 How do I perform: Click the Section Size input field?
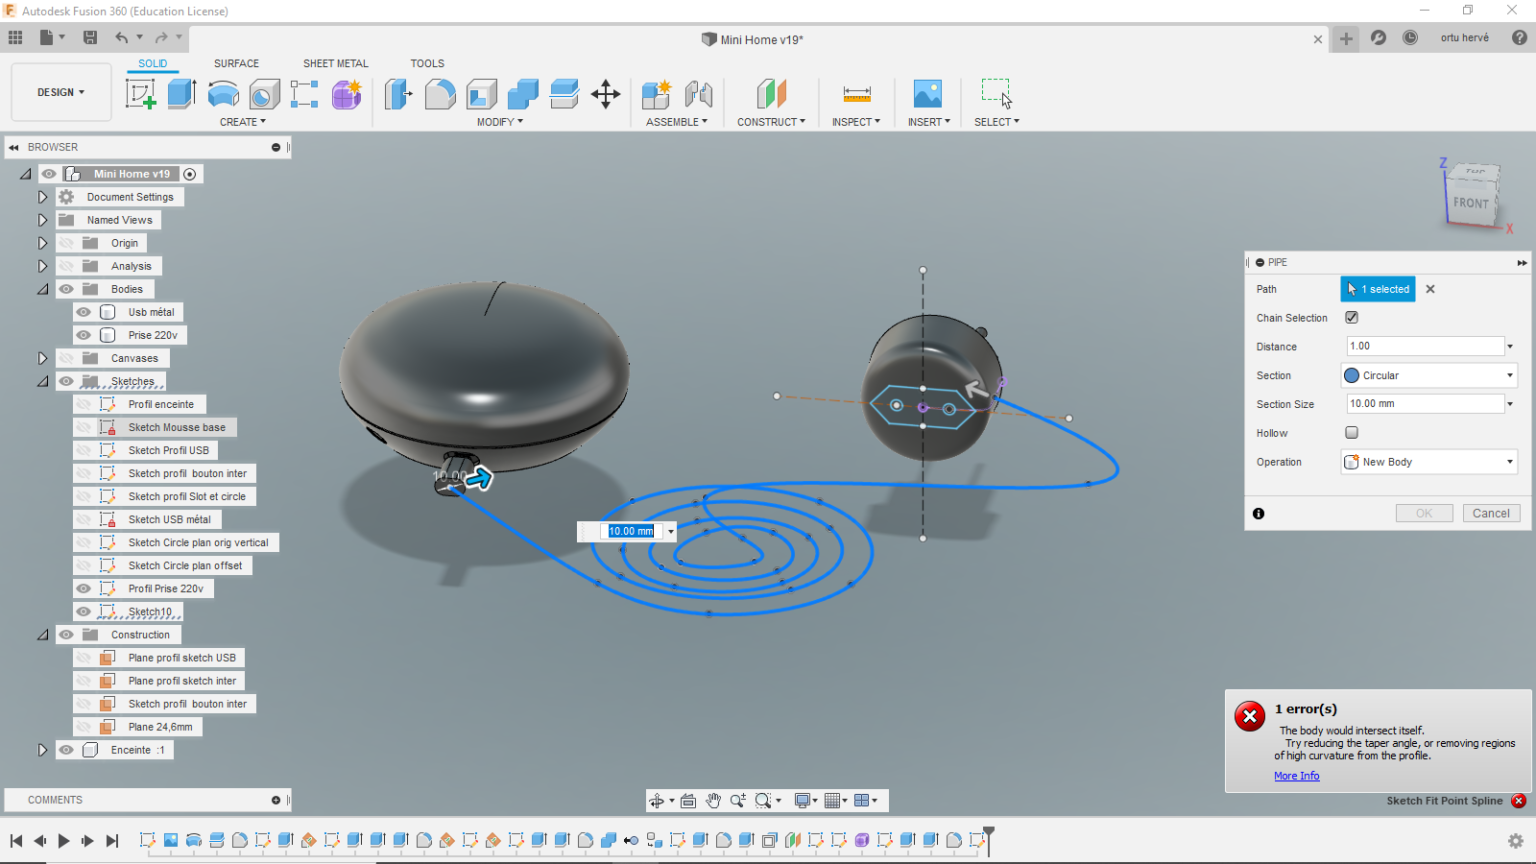pyautogui.click(x=1424, y=404)
